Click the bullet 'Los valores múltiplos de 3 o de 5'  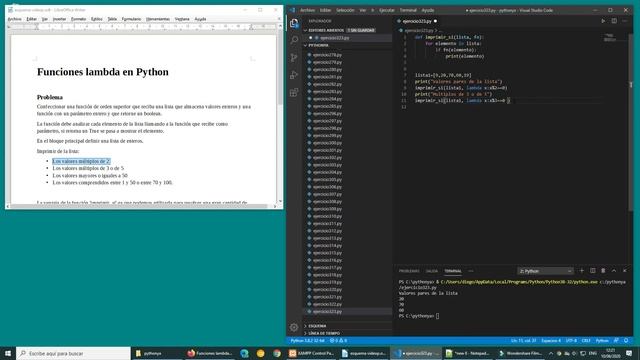(x=88, y=168)
